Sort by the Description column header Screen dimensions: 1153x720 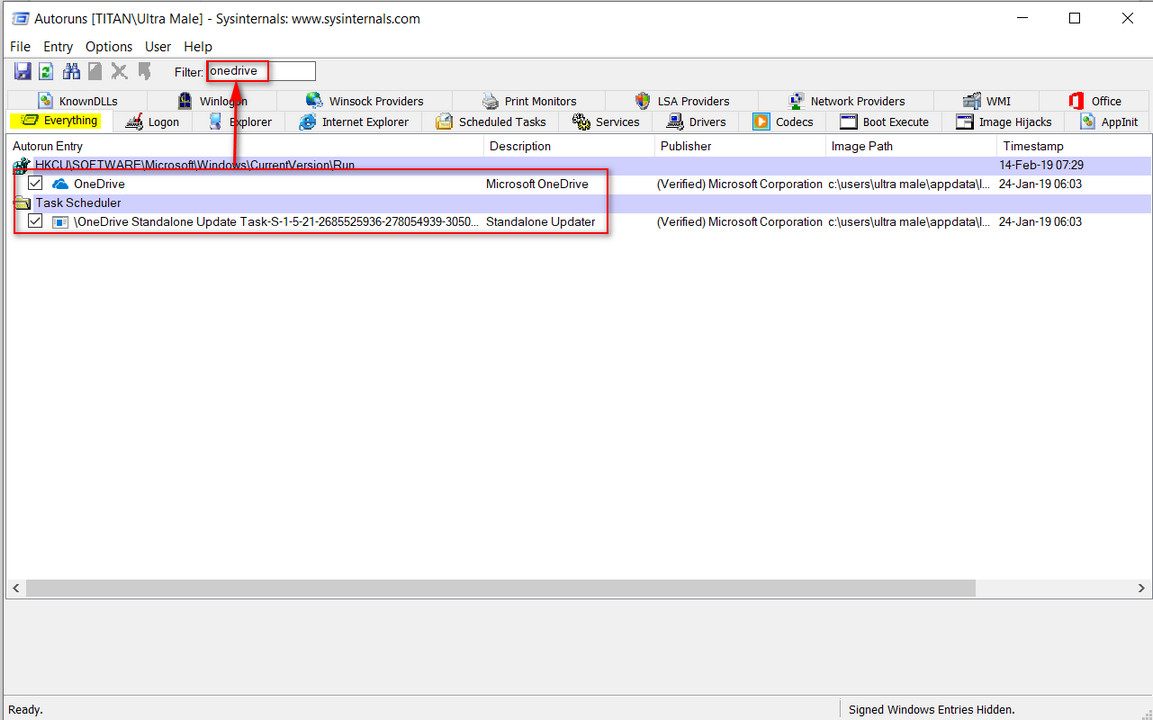coord(569,146)
